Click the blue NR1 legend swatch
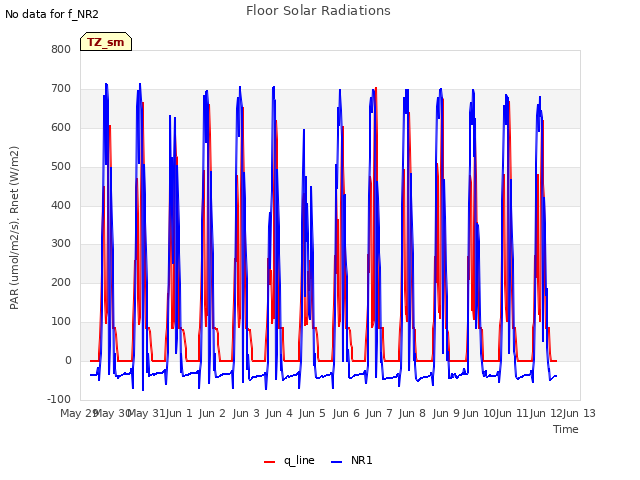Screen dimensions: 640x480 (336, 462)
